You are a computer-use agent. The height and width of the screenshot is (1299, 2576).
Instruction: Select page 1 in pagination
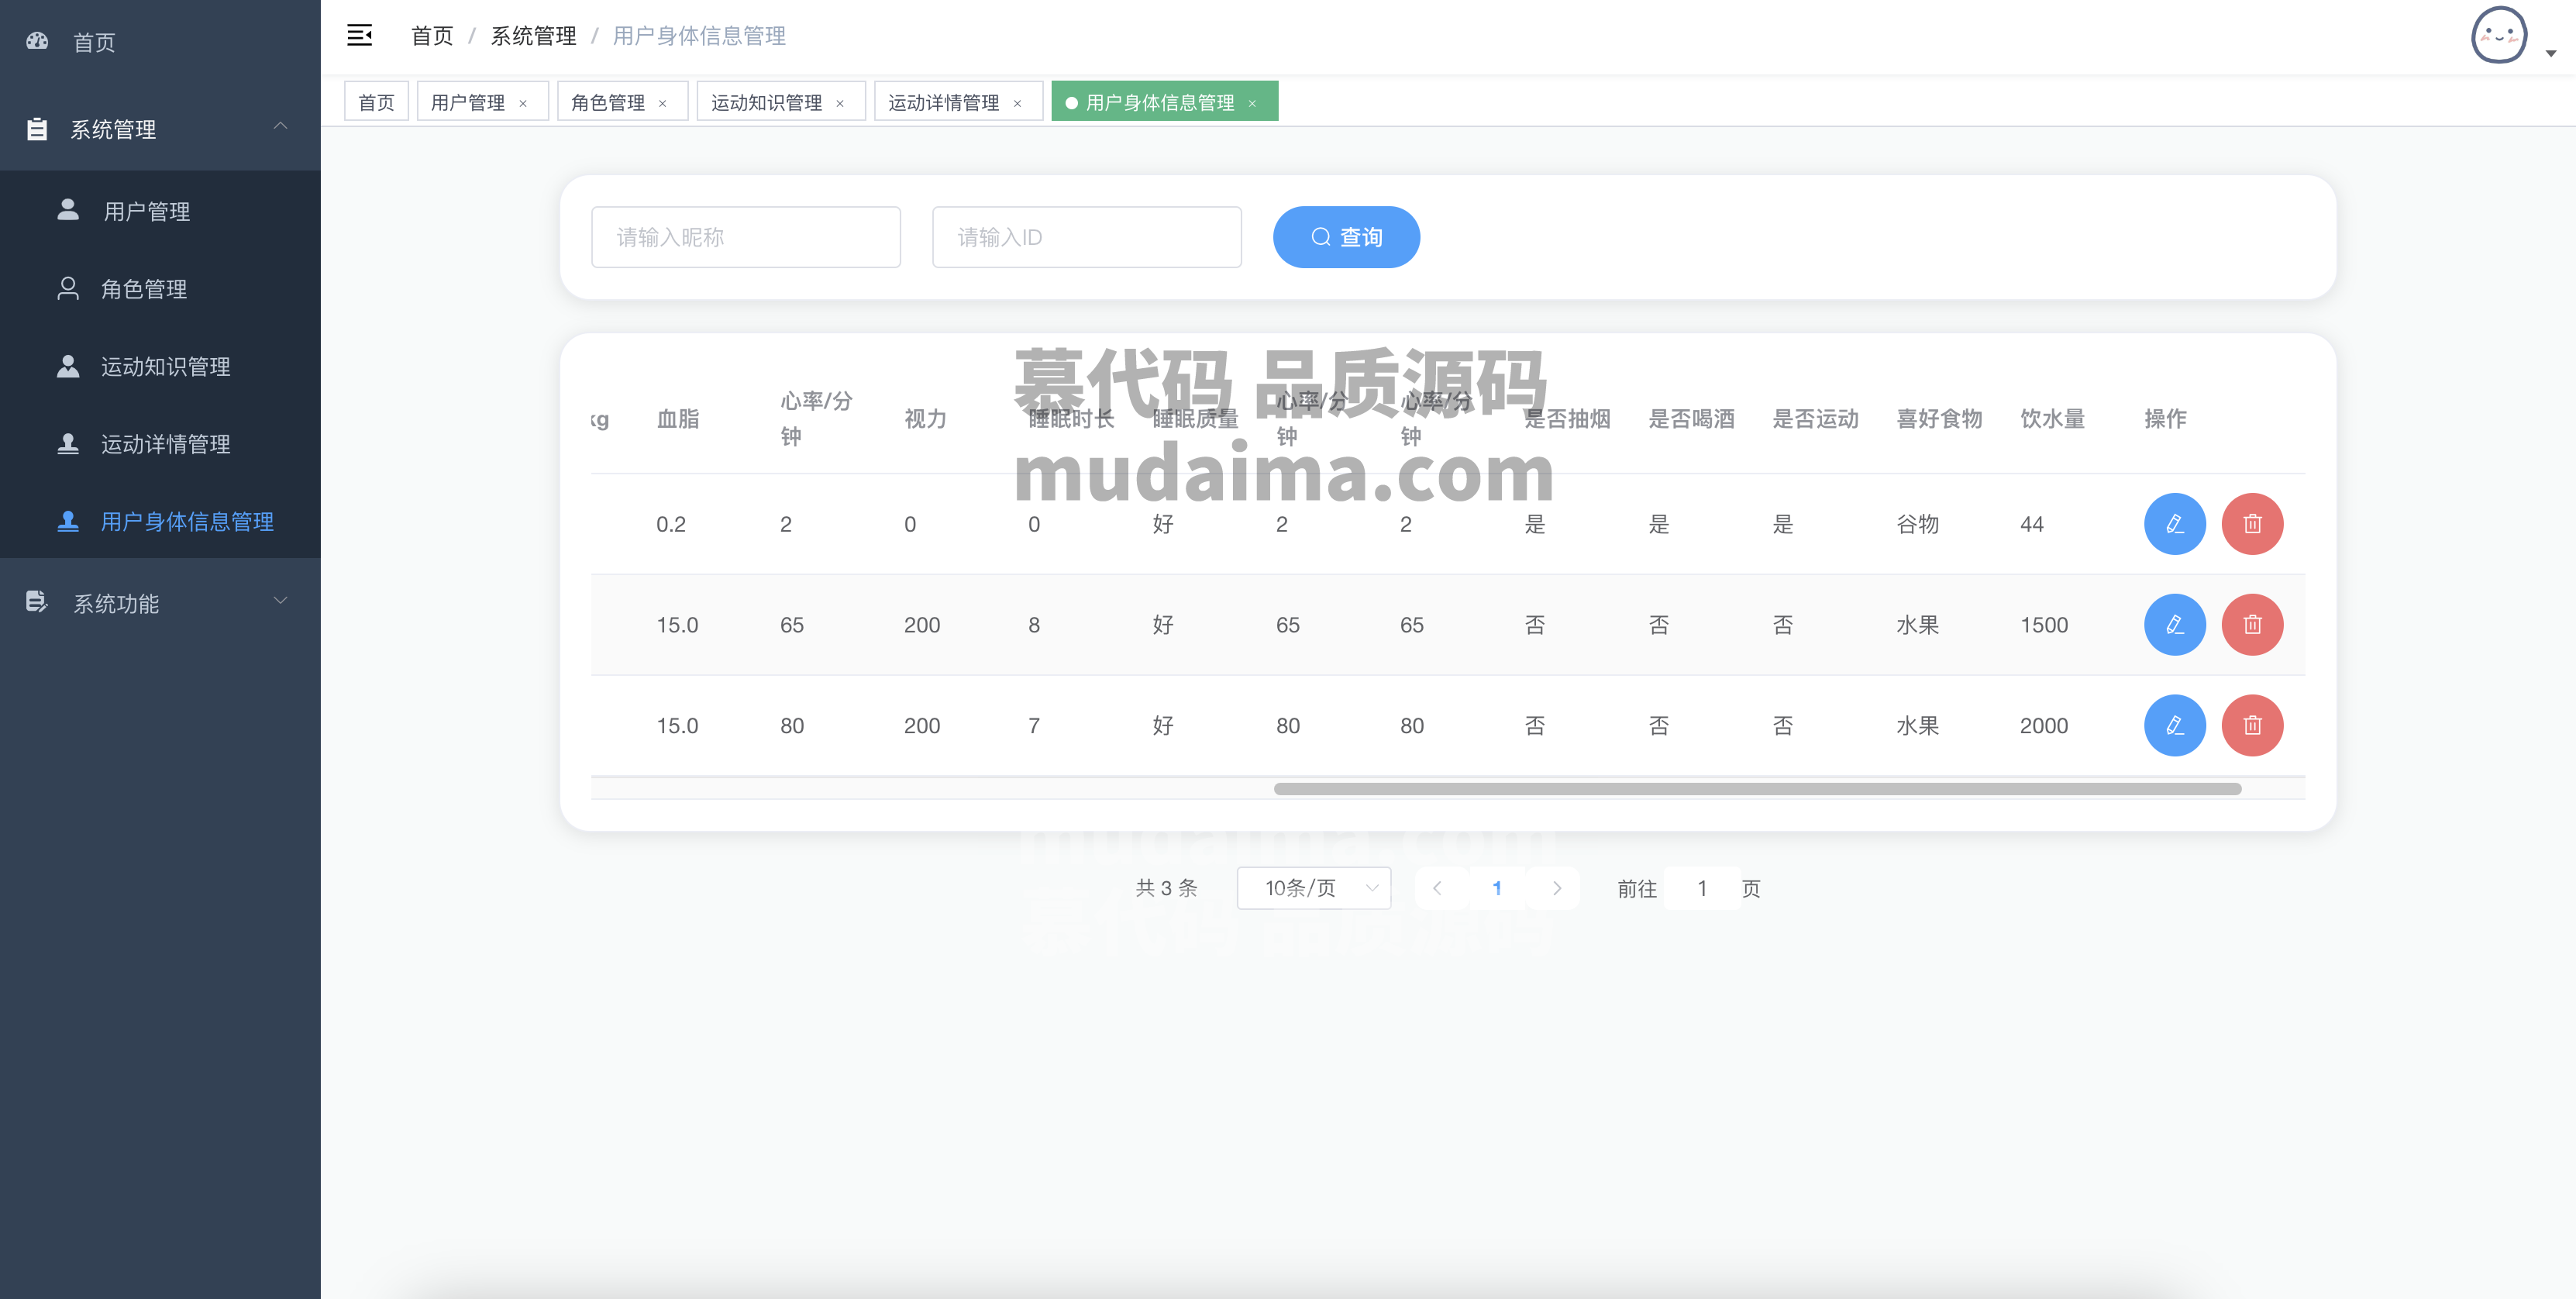[1497, 888]
